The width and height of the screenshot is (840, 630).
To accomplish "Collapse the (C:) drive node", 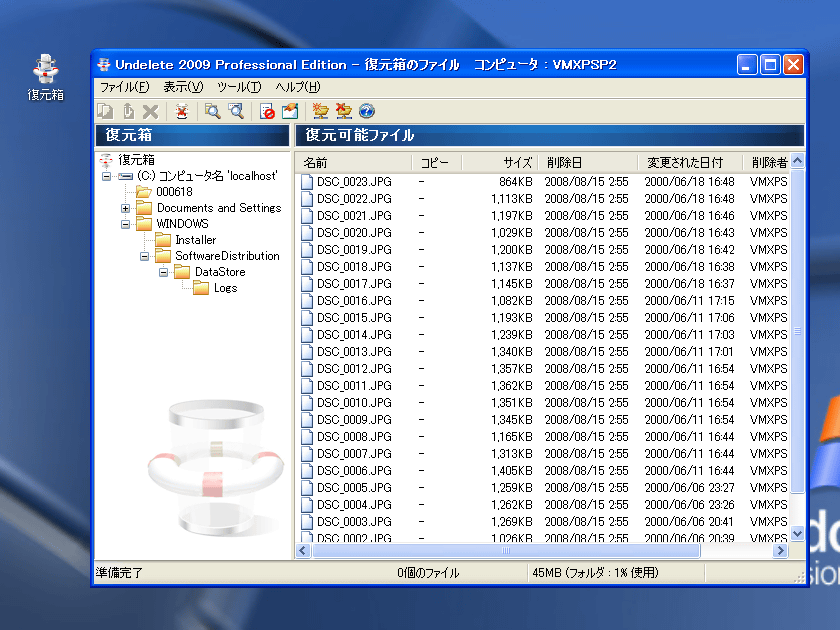I will pyautogui.click(x=106, y=176).
